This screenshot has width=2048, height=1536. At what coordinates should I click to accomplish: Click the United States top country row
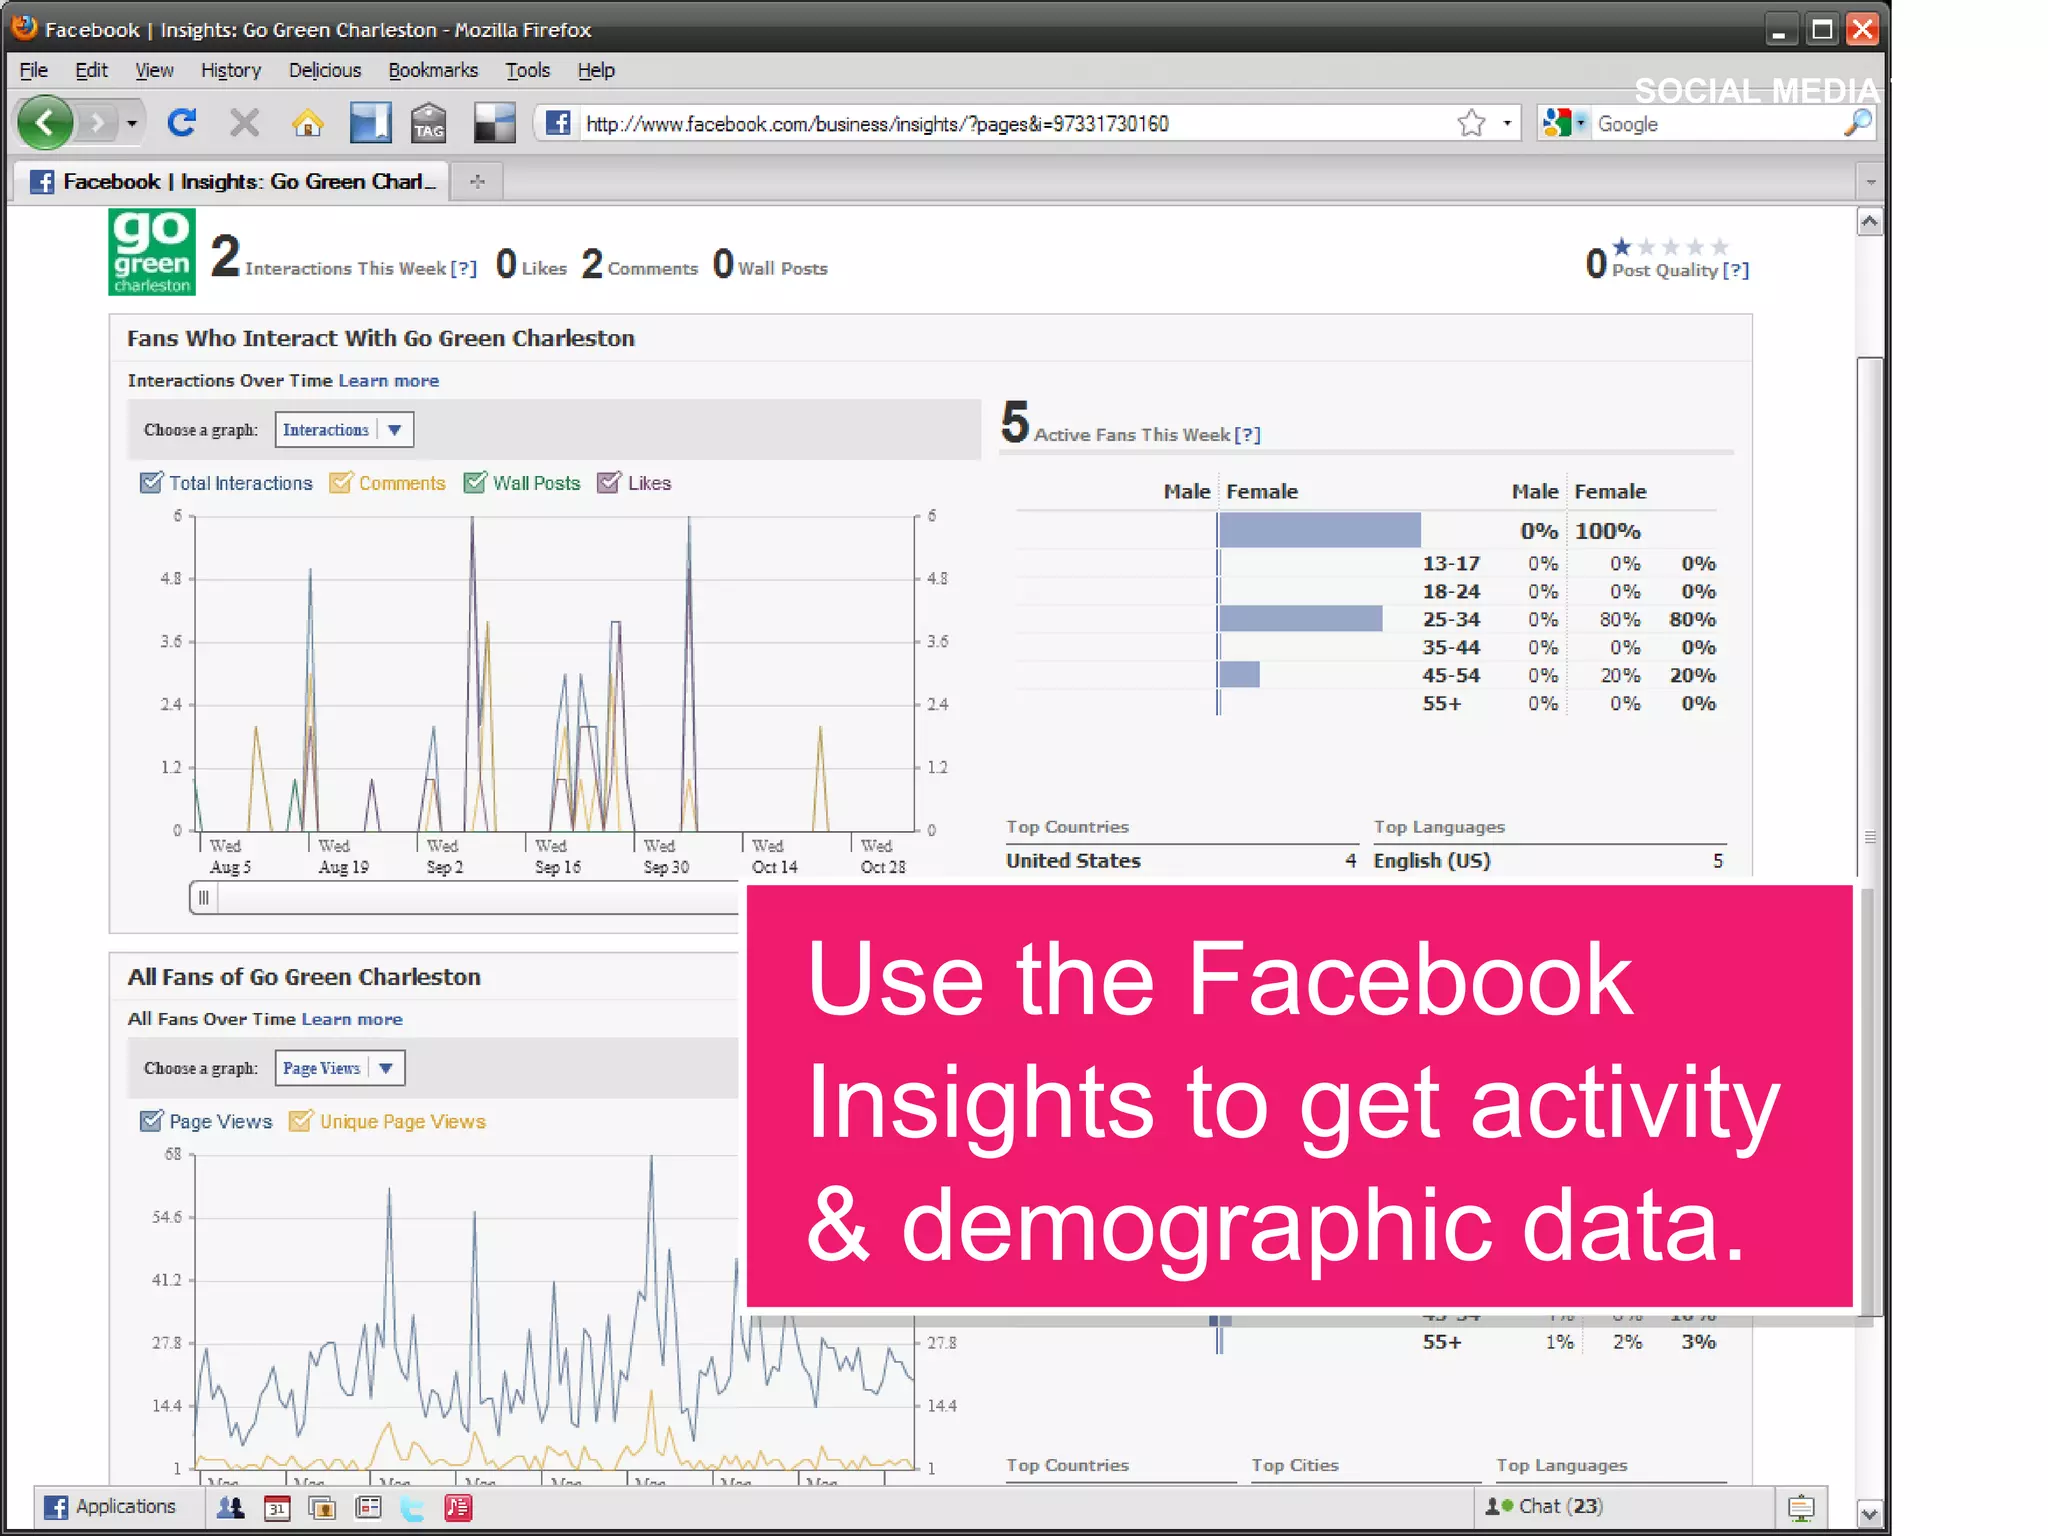pos(1181,861)
